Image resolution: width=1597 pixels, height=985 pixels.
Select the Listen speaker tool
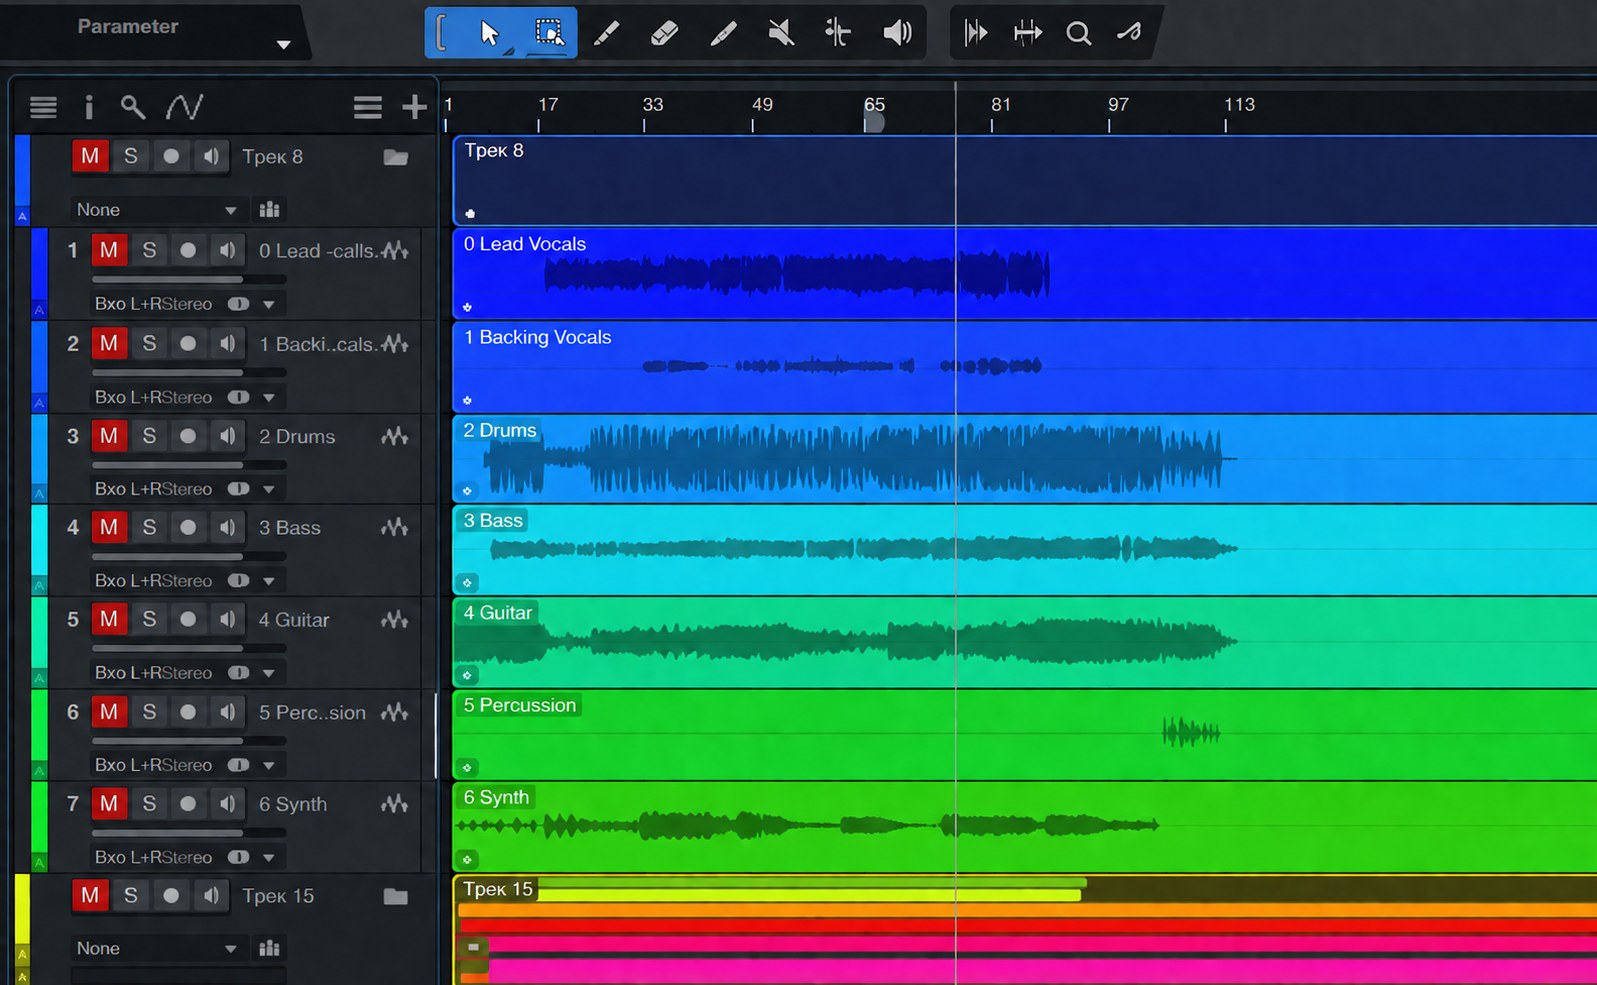[x=897, y=33]
